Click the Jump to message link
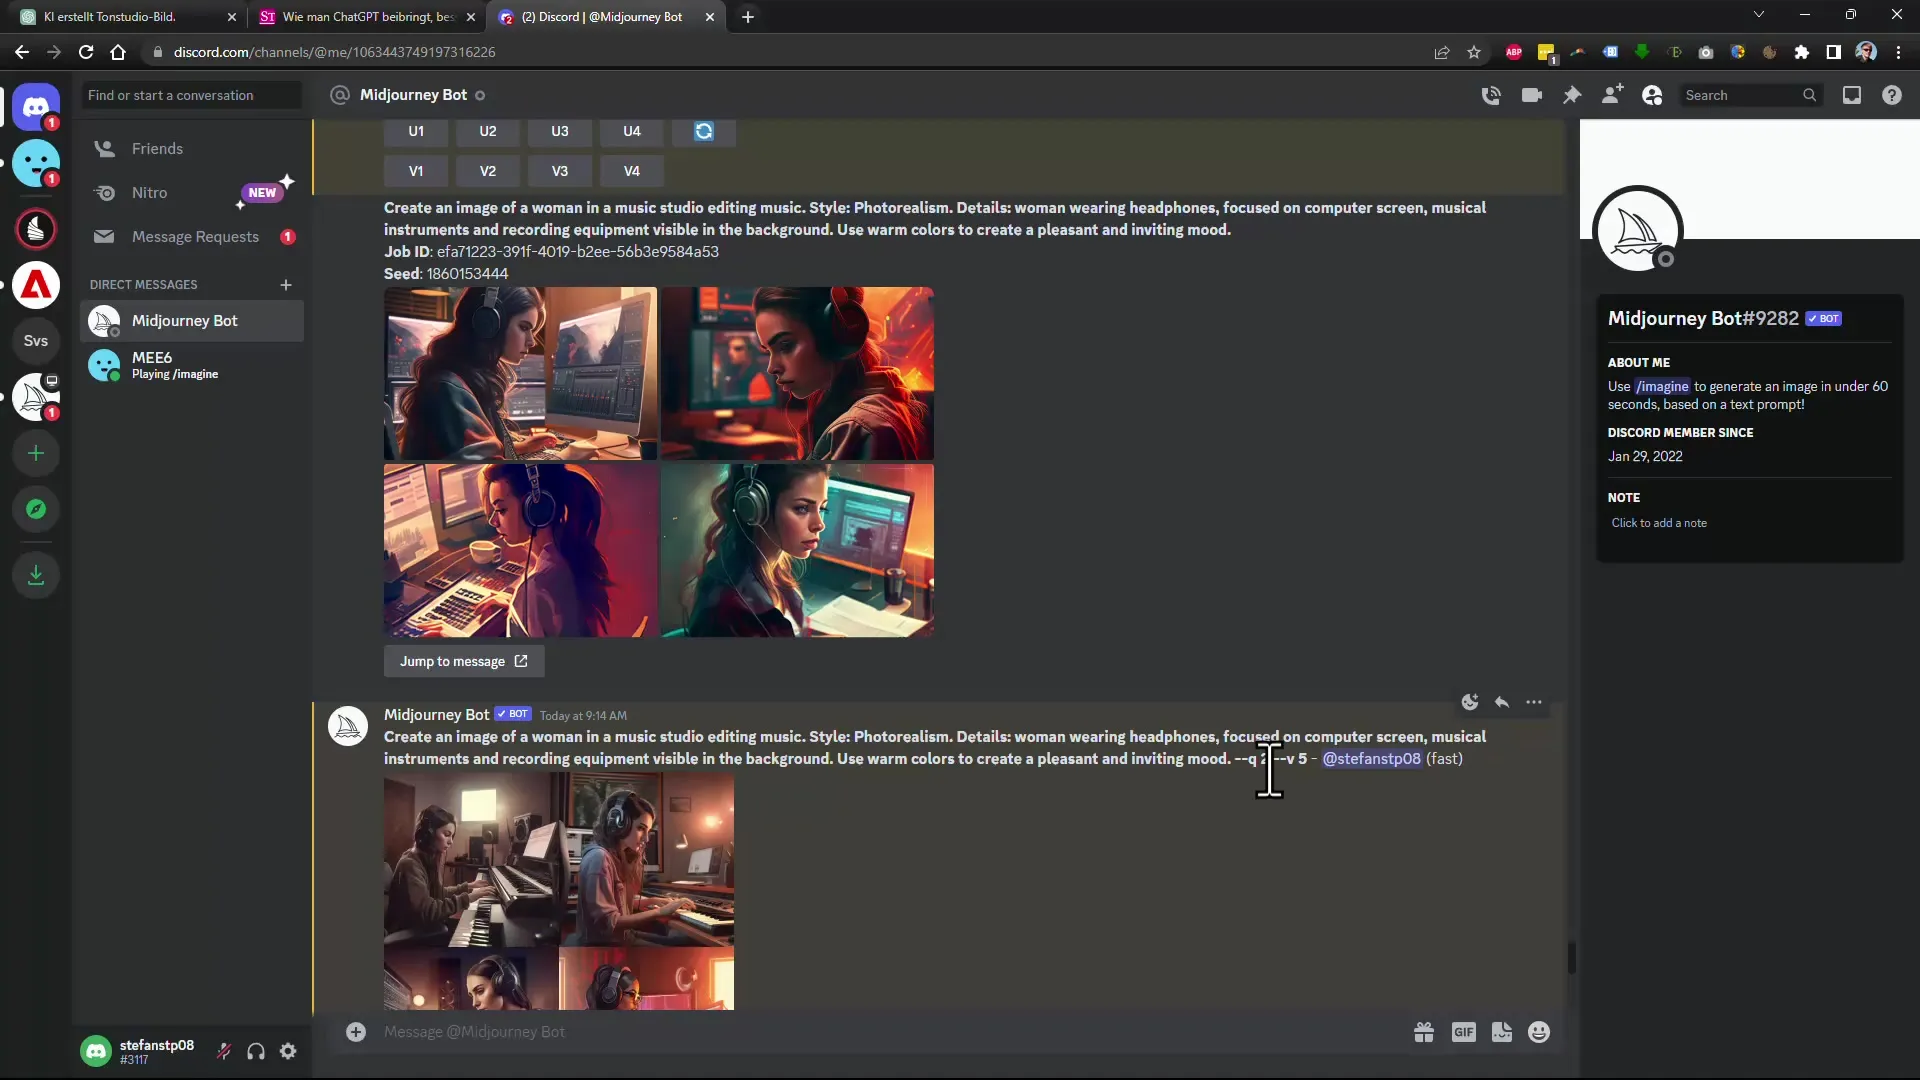The width and height of the screenshot is (1920, 1080). [460, 661]
